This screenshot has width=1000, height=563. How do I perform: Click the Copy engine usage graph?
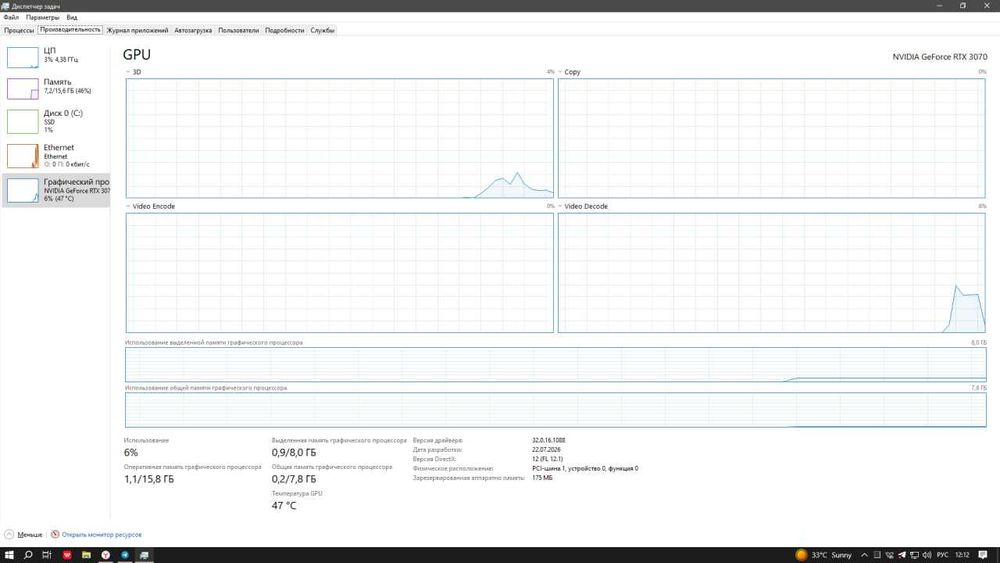[772, 138]
